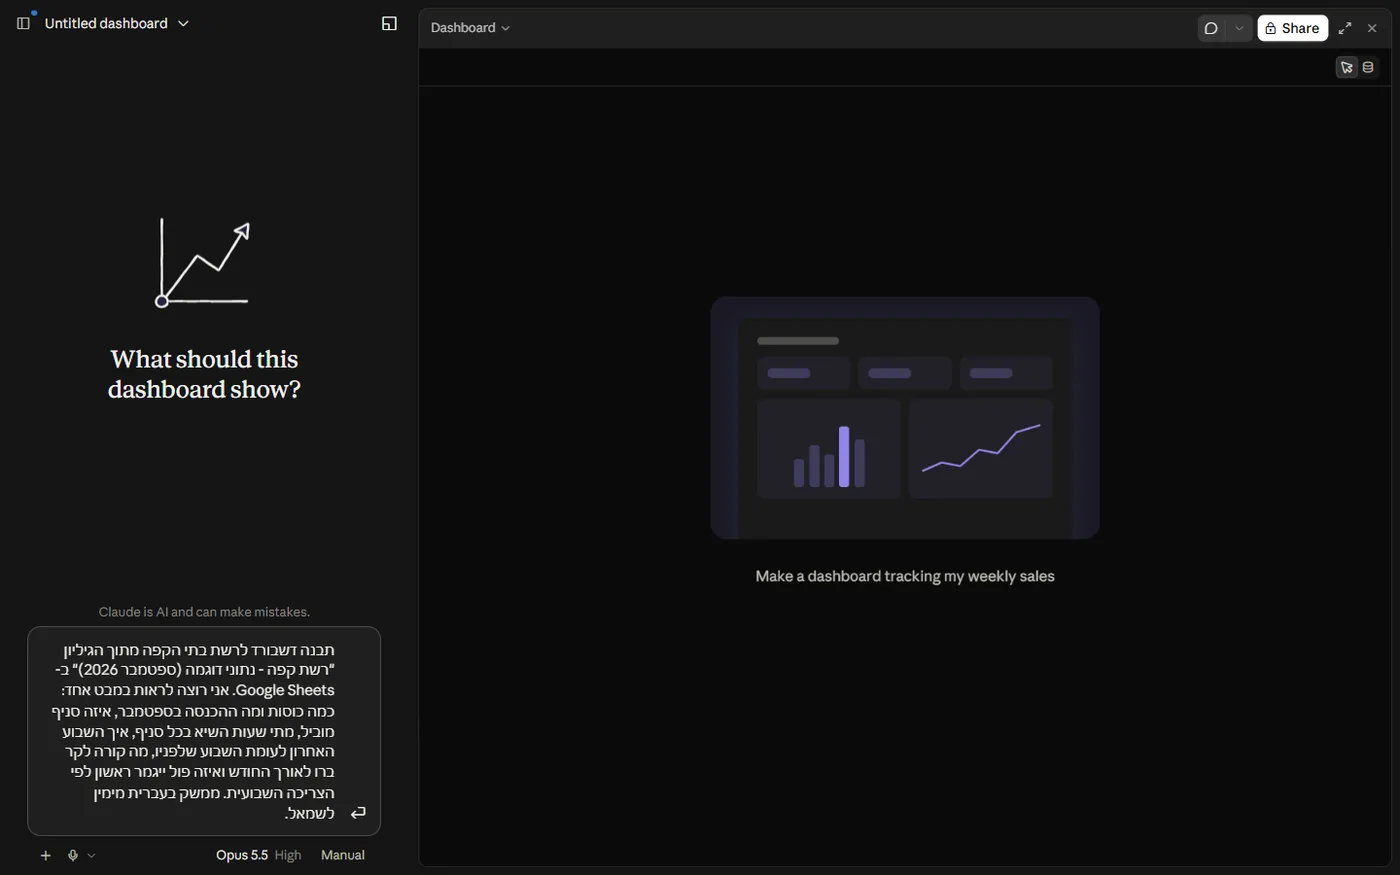Click "Make a dashboard tracking my weekly sales"
The width and height of the screenshot is (1400, 875).
(905, 576)
